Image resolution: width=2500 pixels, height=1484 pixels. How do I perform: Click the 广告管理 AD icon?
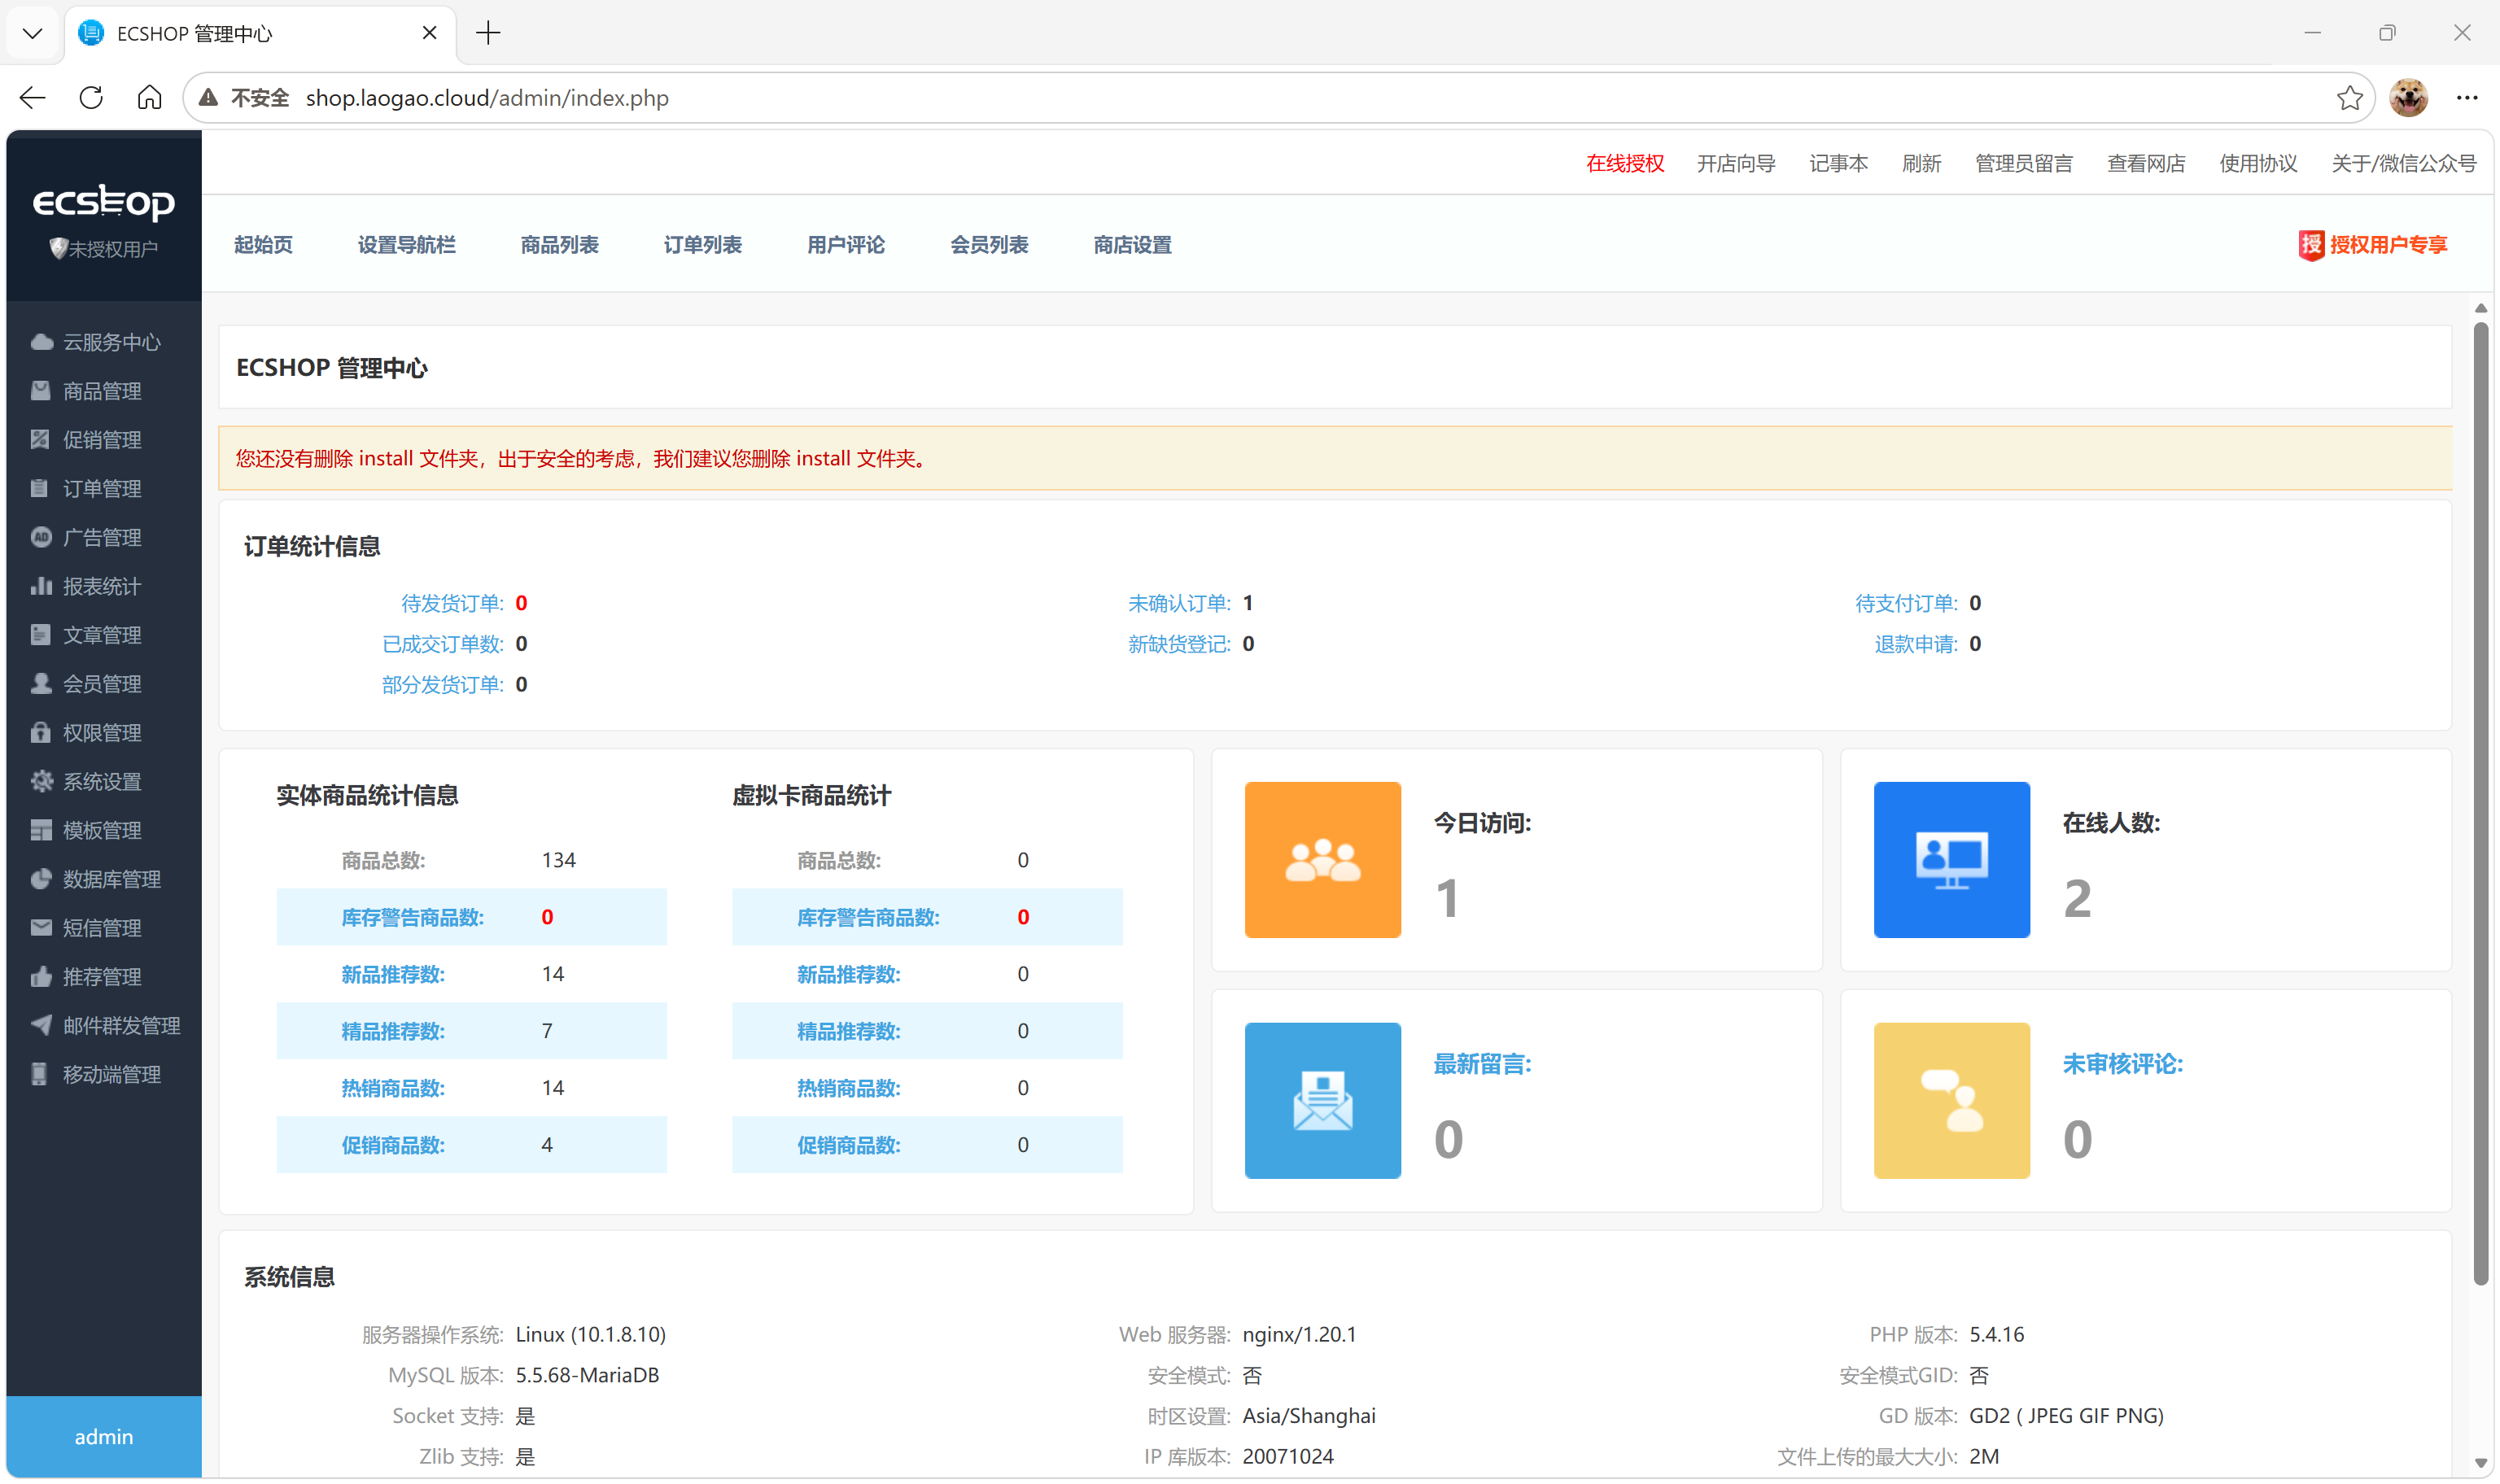click(41, 537)
